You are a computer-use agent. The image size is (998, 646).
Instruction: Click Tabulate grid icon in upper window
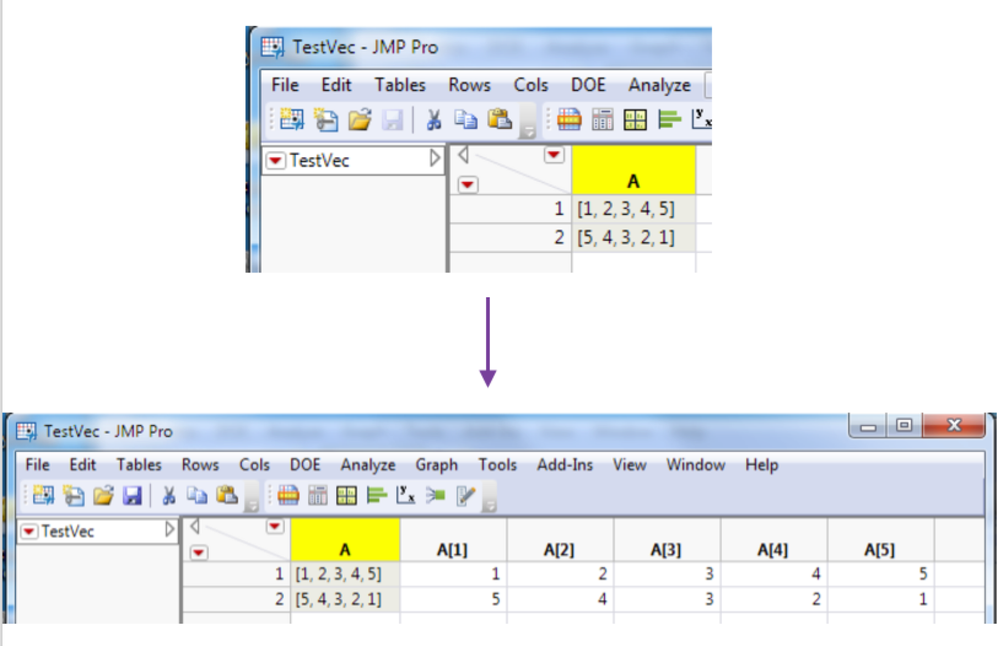[x=635, y=120]
